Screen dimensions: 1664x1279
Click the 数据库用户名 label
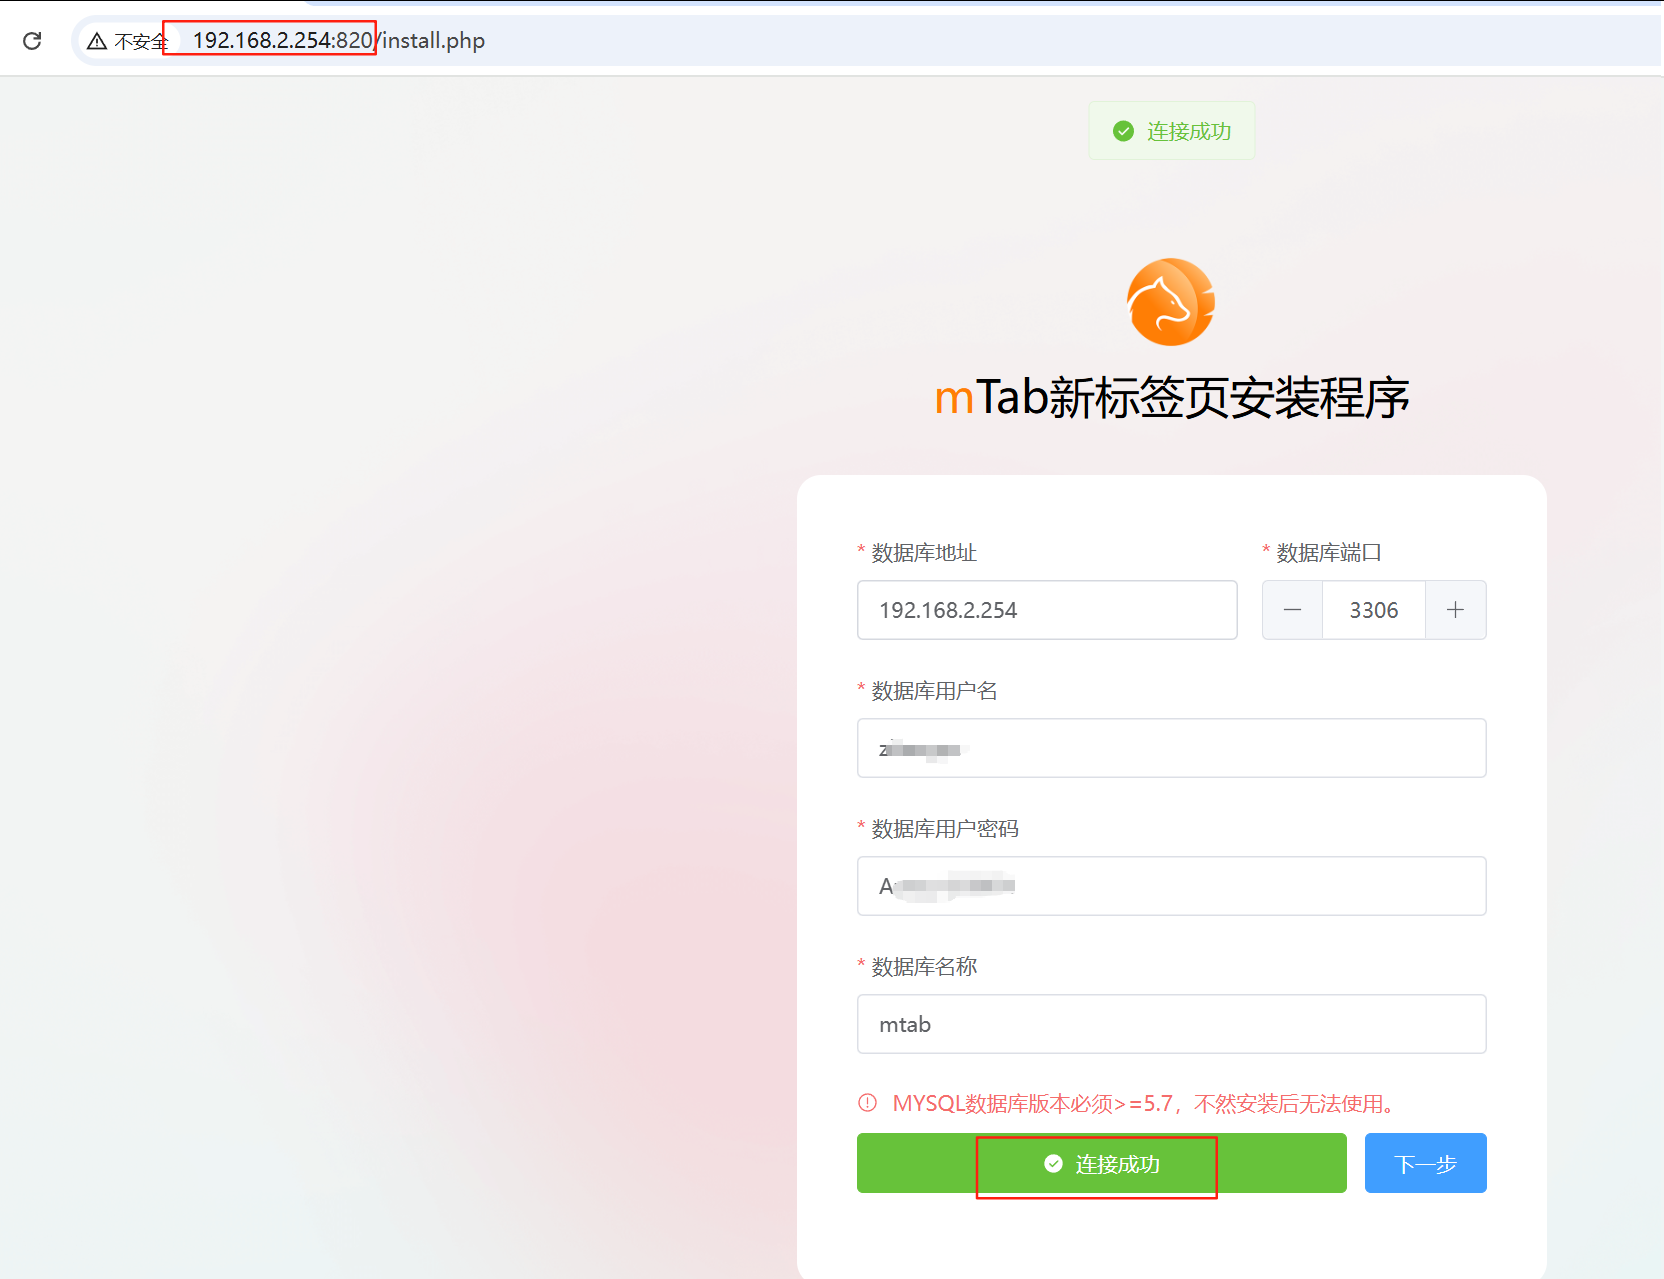[934, 691]
